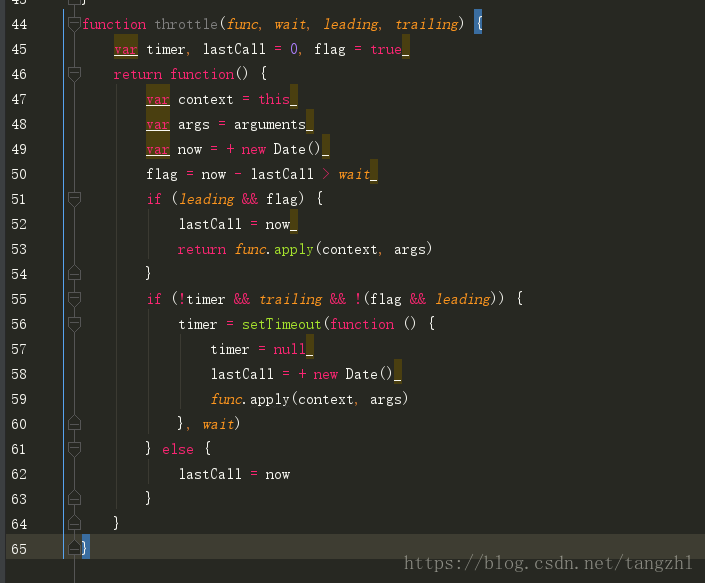Click 'func' on line 59
This screenshot has width=705, height=583.
tap(227, 399)
